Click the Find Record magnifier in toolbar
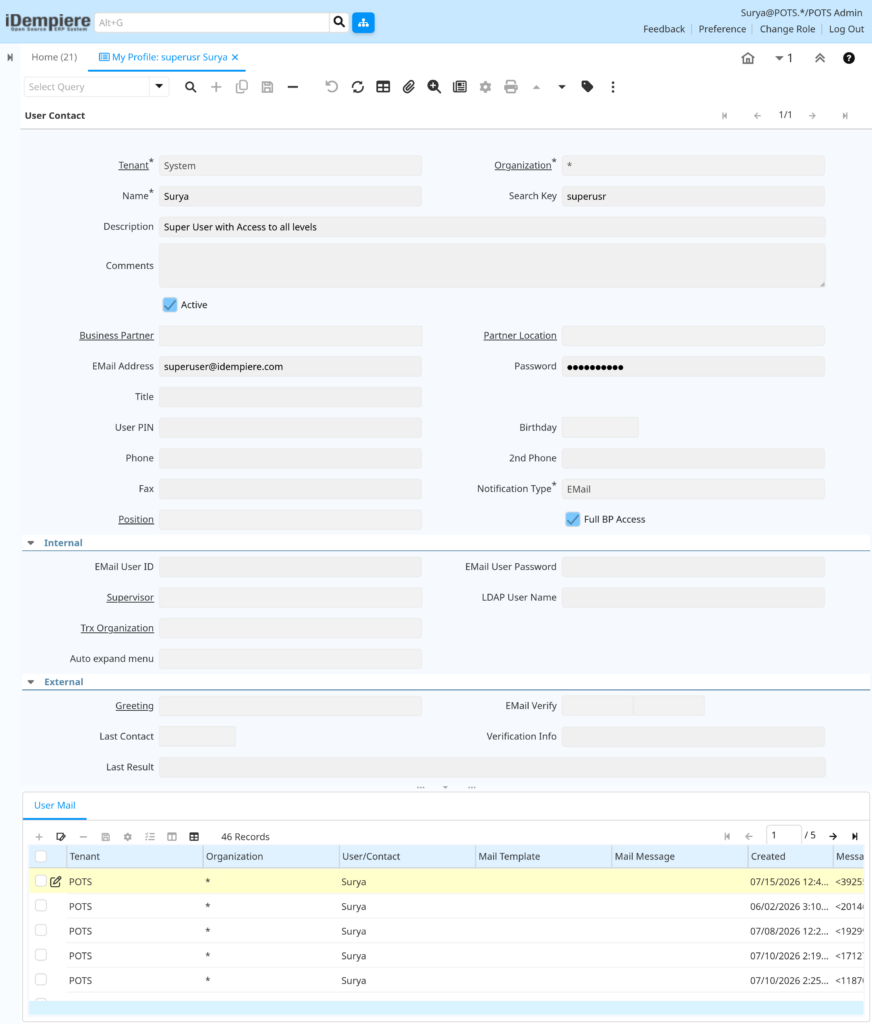This screenshot has width=872, height=1024. (190, 87)
